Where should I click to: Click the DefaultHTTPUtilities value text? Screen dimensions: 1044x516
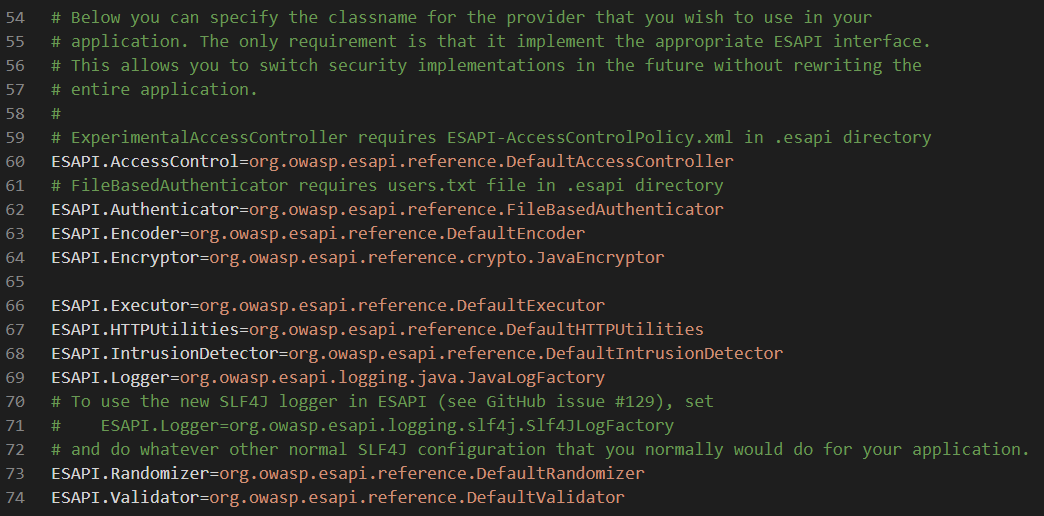point(476,330)
